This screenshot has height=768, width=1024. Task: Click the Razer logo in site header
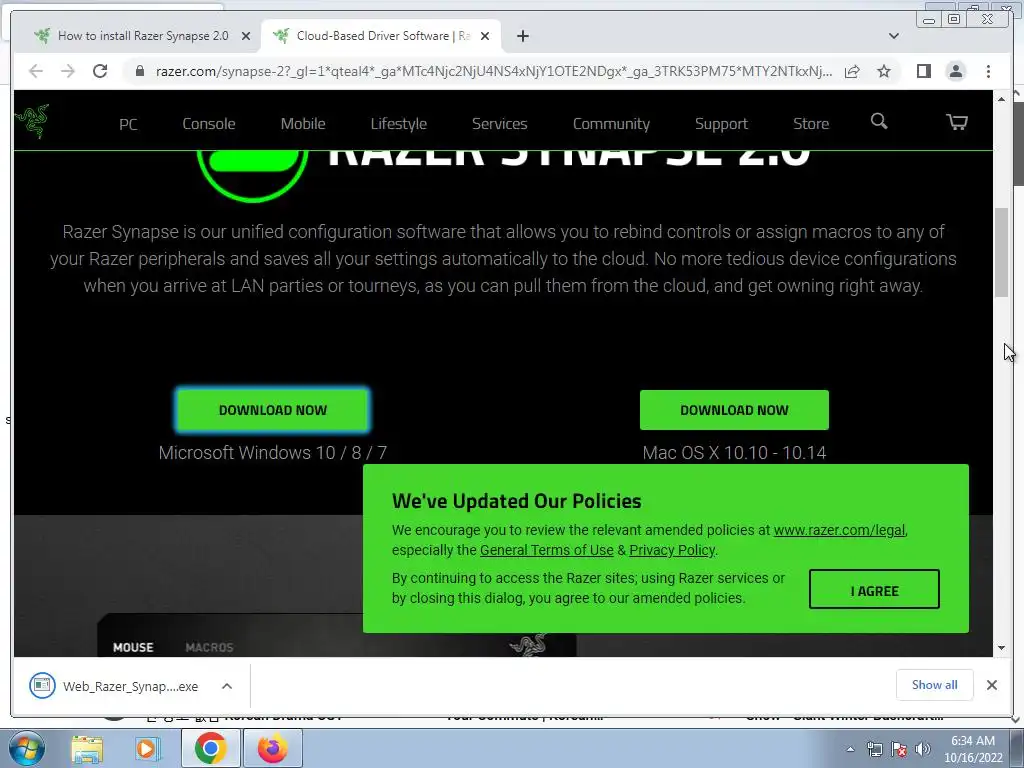click(32, 121)
